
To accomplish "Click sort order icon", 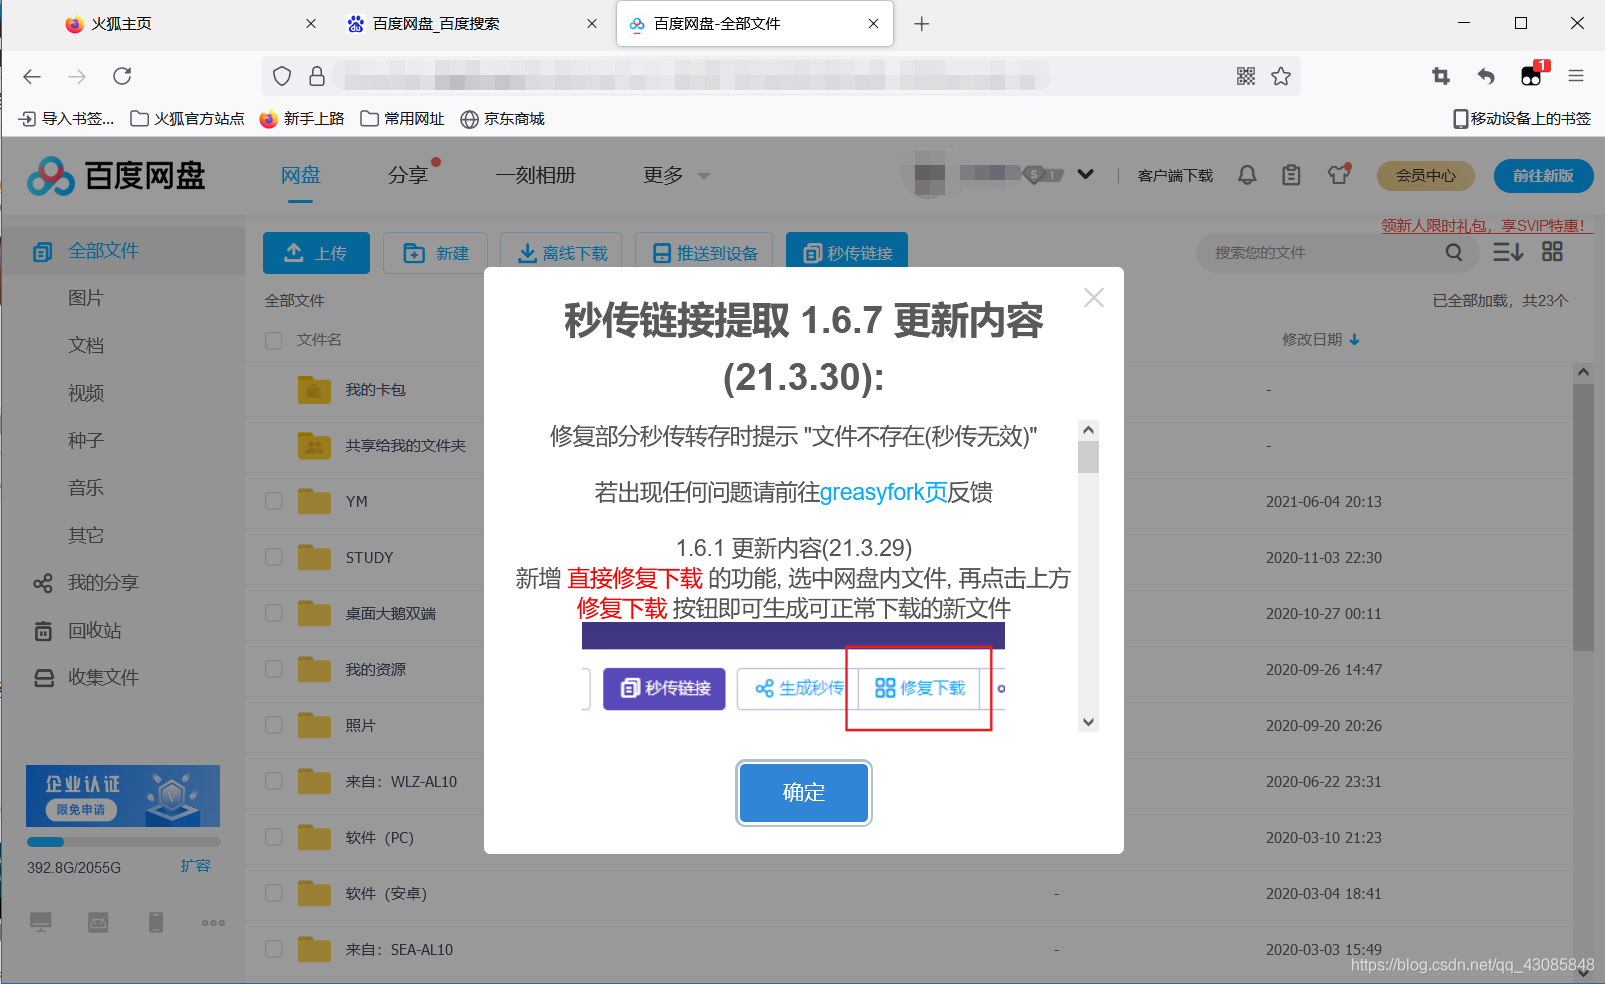I will [x=1508, y=252].
